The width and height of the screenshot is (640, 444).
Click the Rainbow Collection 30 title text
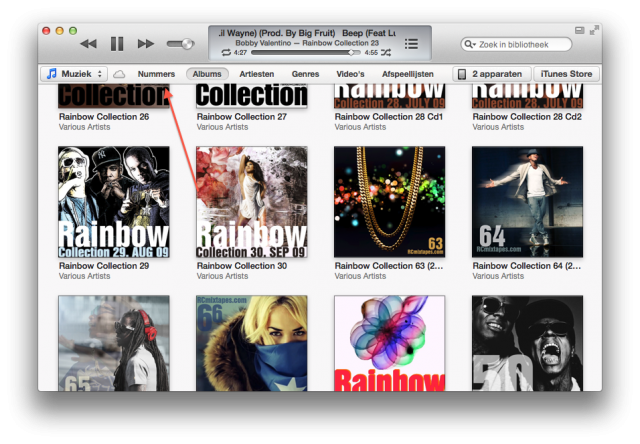point(242,266)
